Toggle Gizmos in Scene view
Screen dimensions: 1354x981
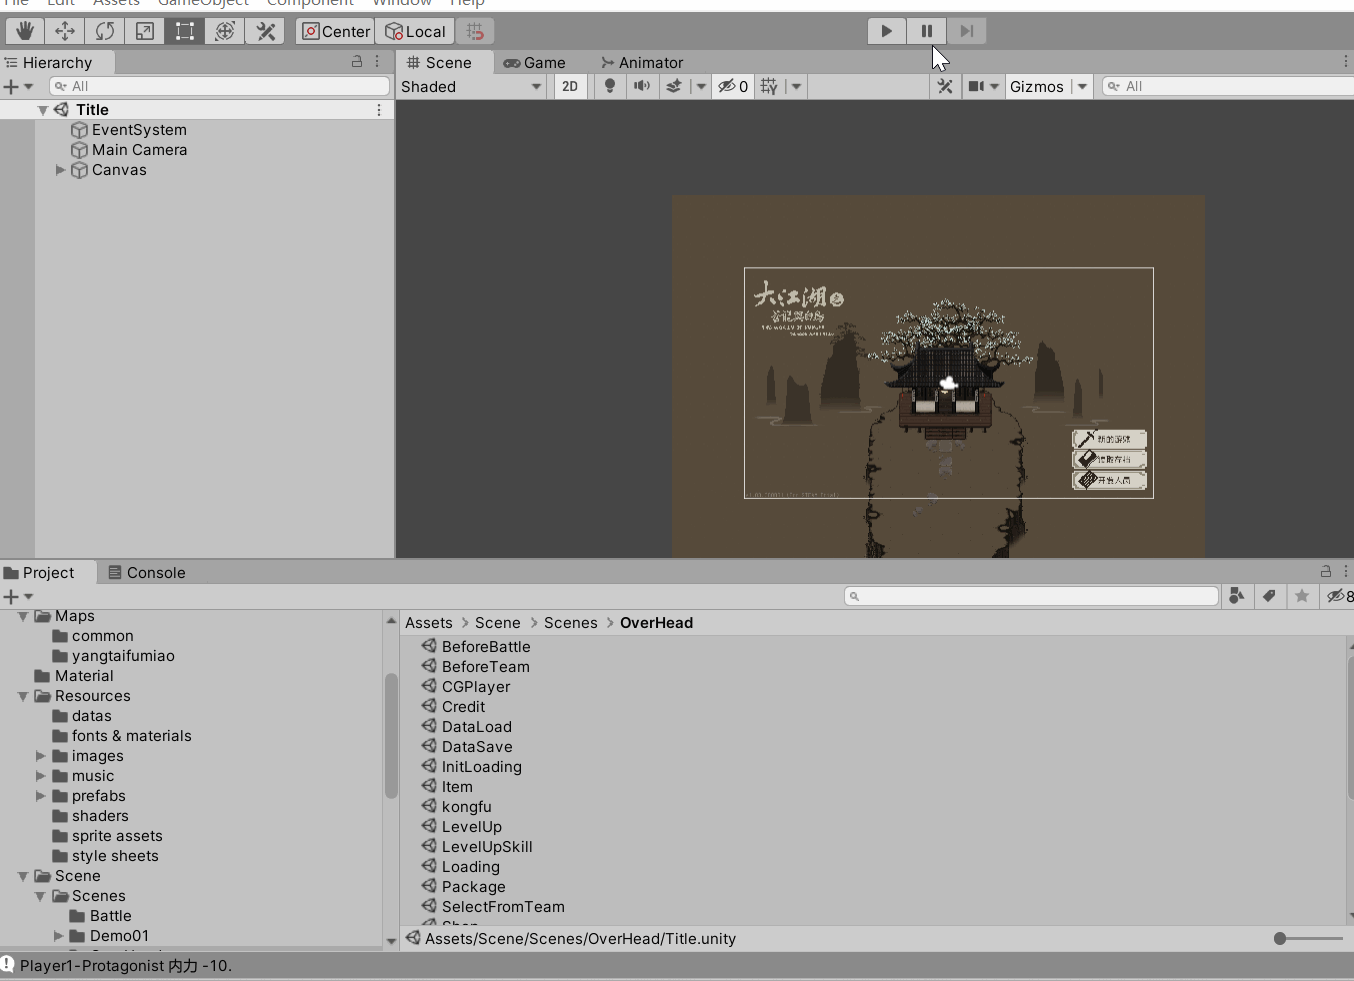[1037, 86]
